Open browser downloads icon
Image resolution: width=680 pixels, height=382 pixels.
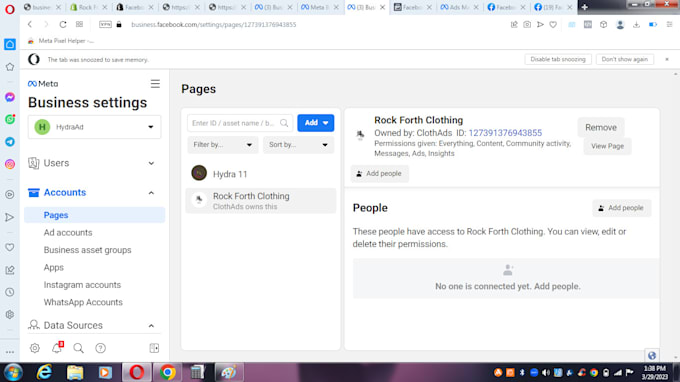point(636,25)
